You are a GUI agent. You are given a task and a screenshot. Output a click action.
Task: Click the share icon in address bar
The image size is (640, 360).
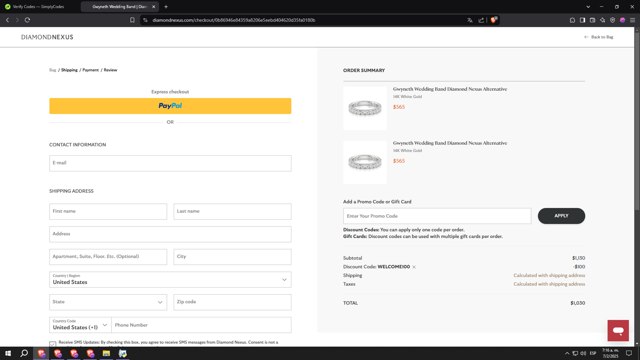tap(481, 20)
